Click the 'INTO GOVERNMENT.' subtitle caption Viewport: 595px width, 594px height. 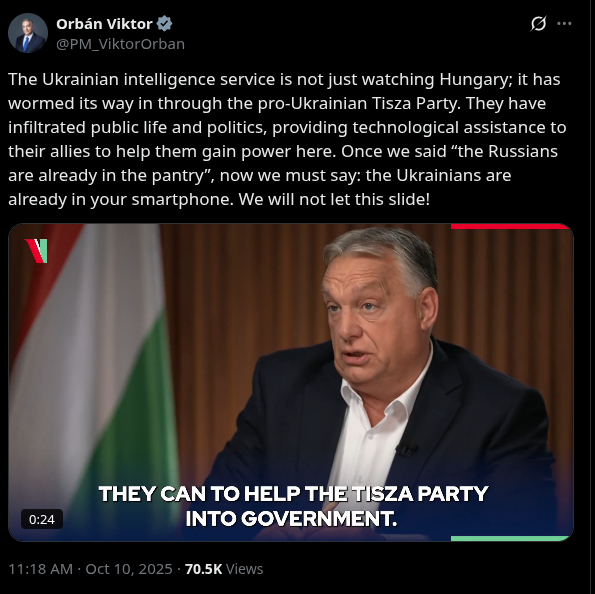coord(291,519)
